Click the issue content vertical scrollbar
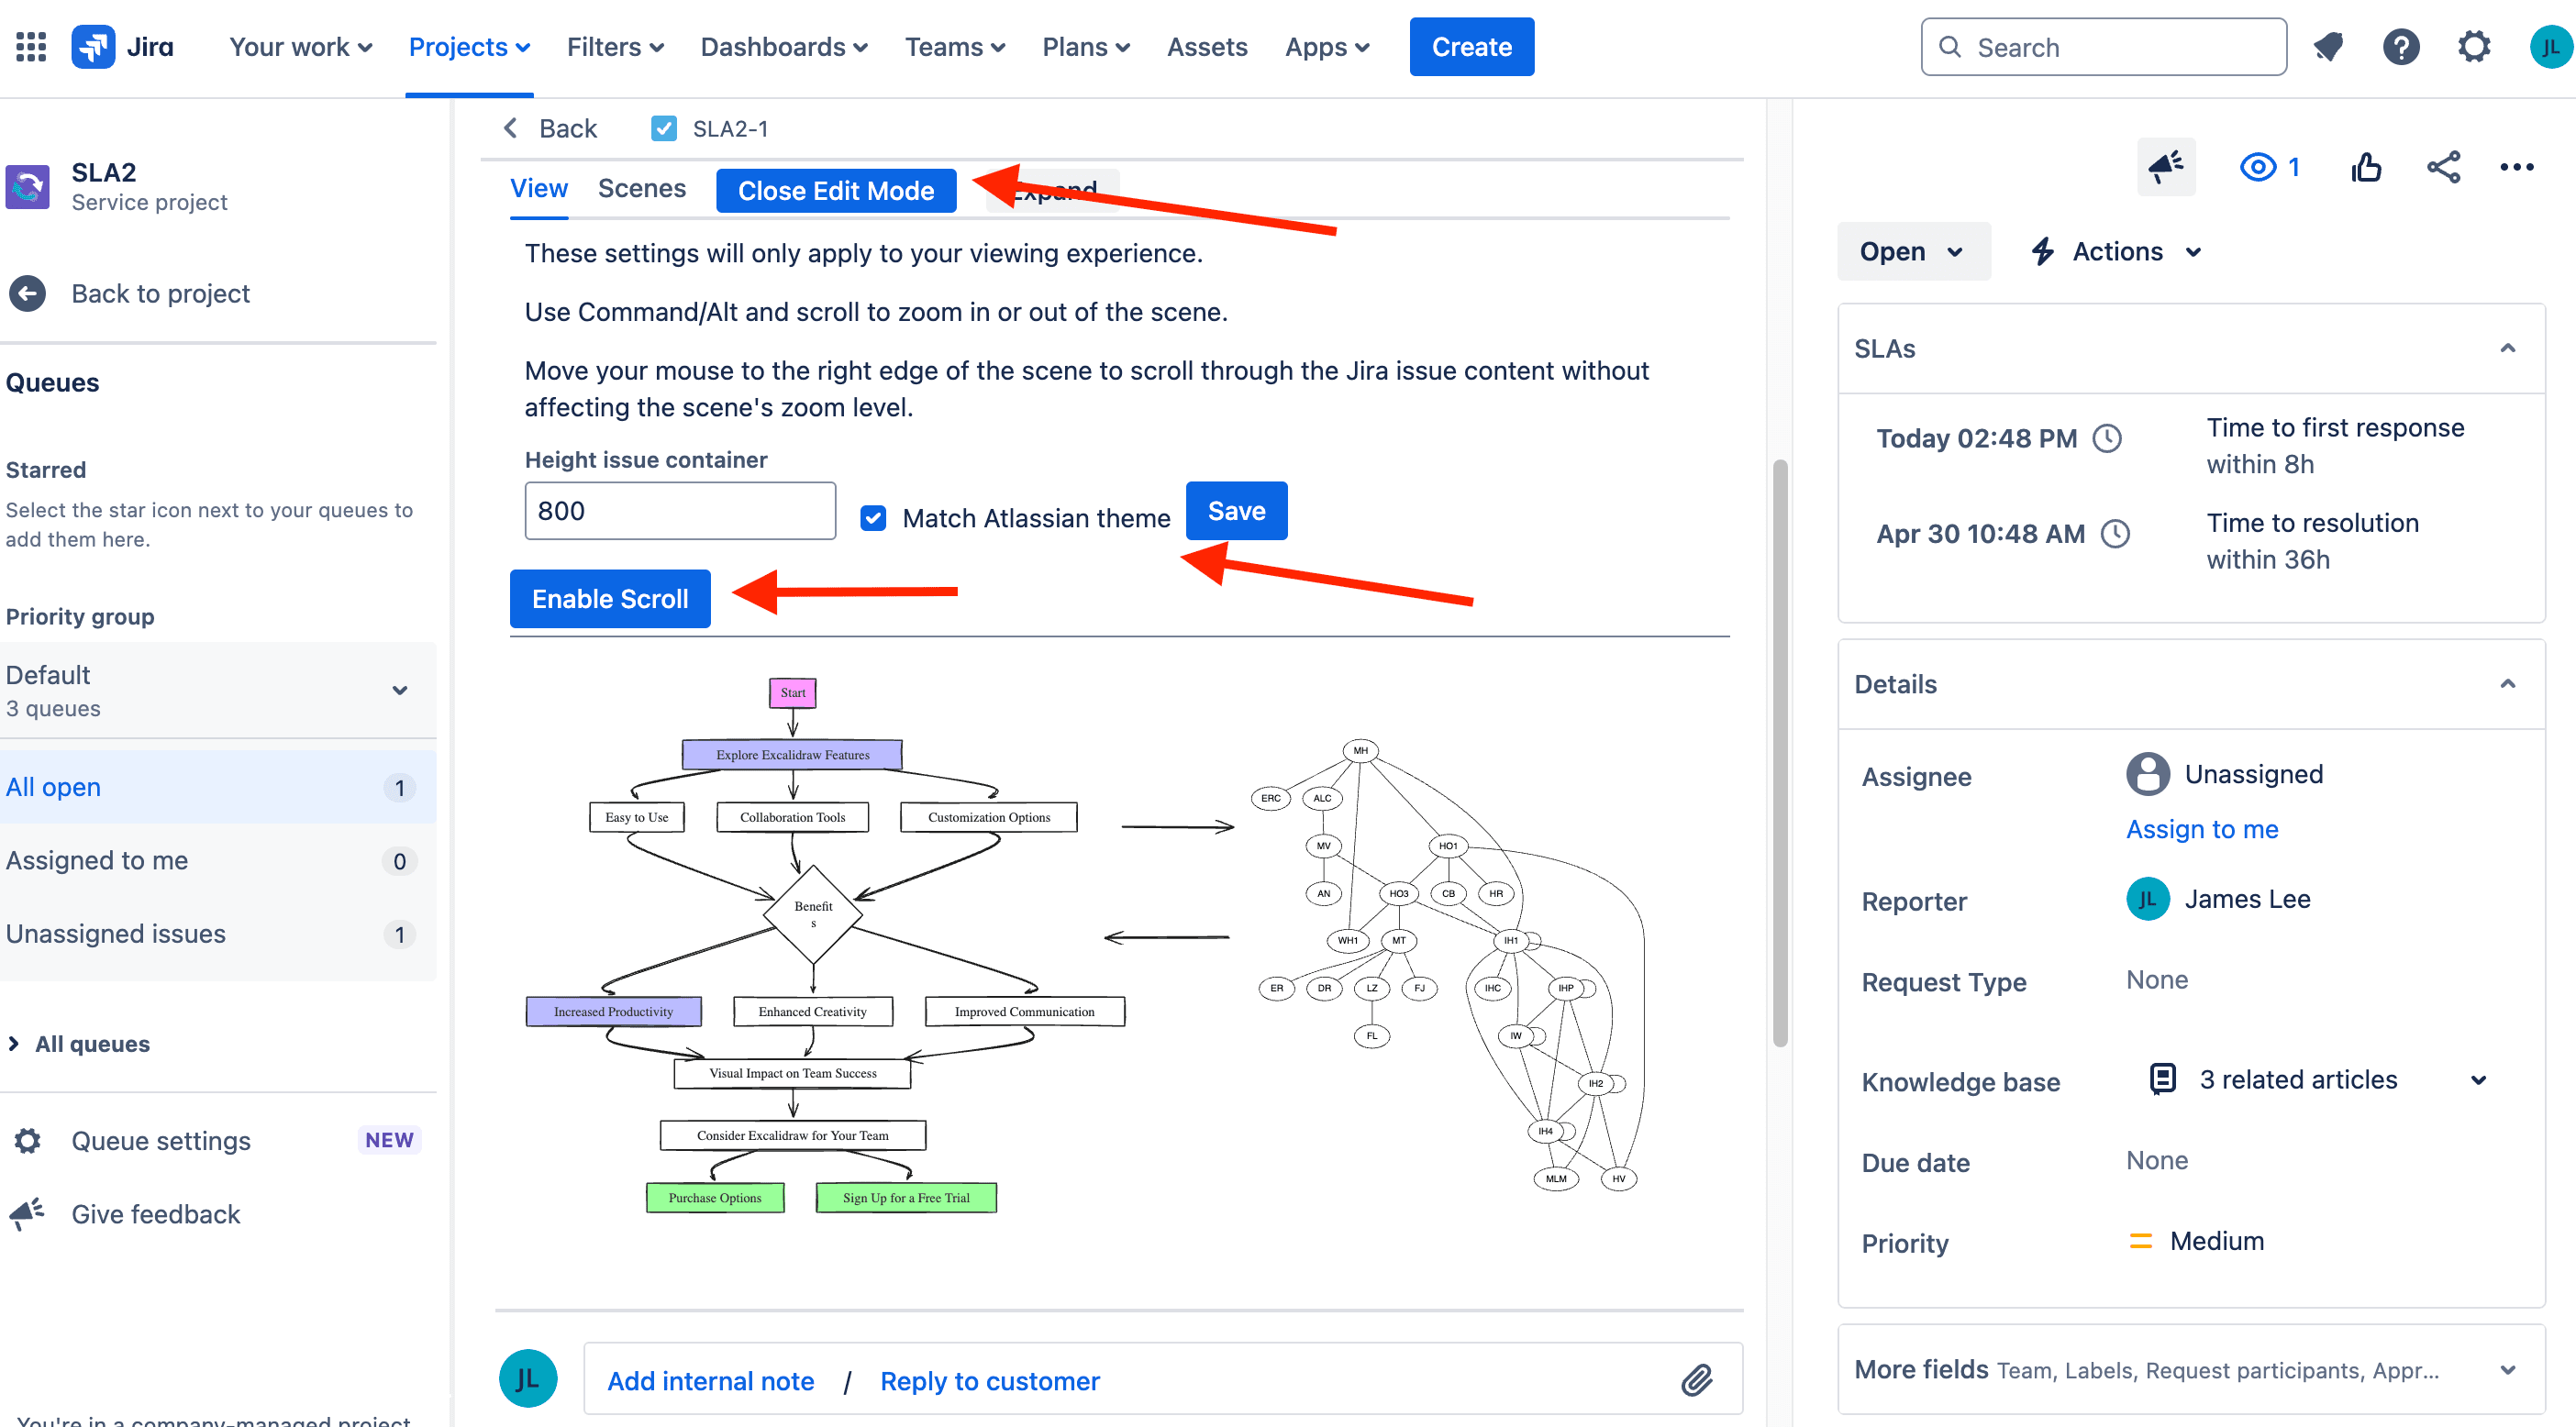 [1779, 753]
